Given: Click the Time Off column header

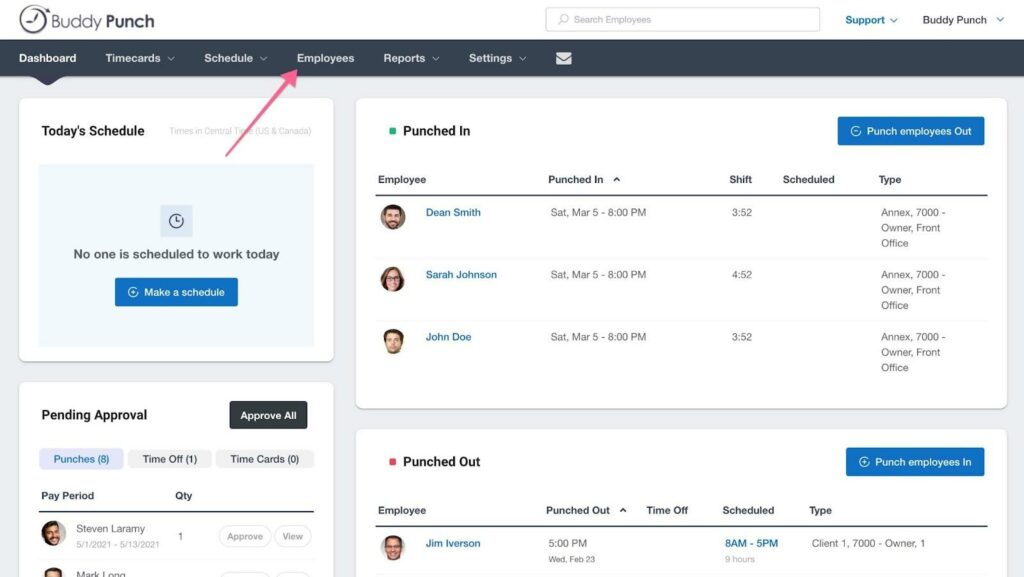Looking at the screenshot, I should 667,510.
